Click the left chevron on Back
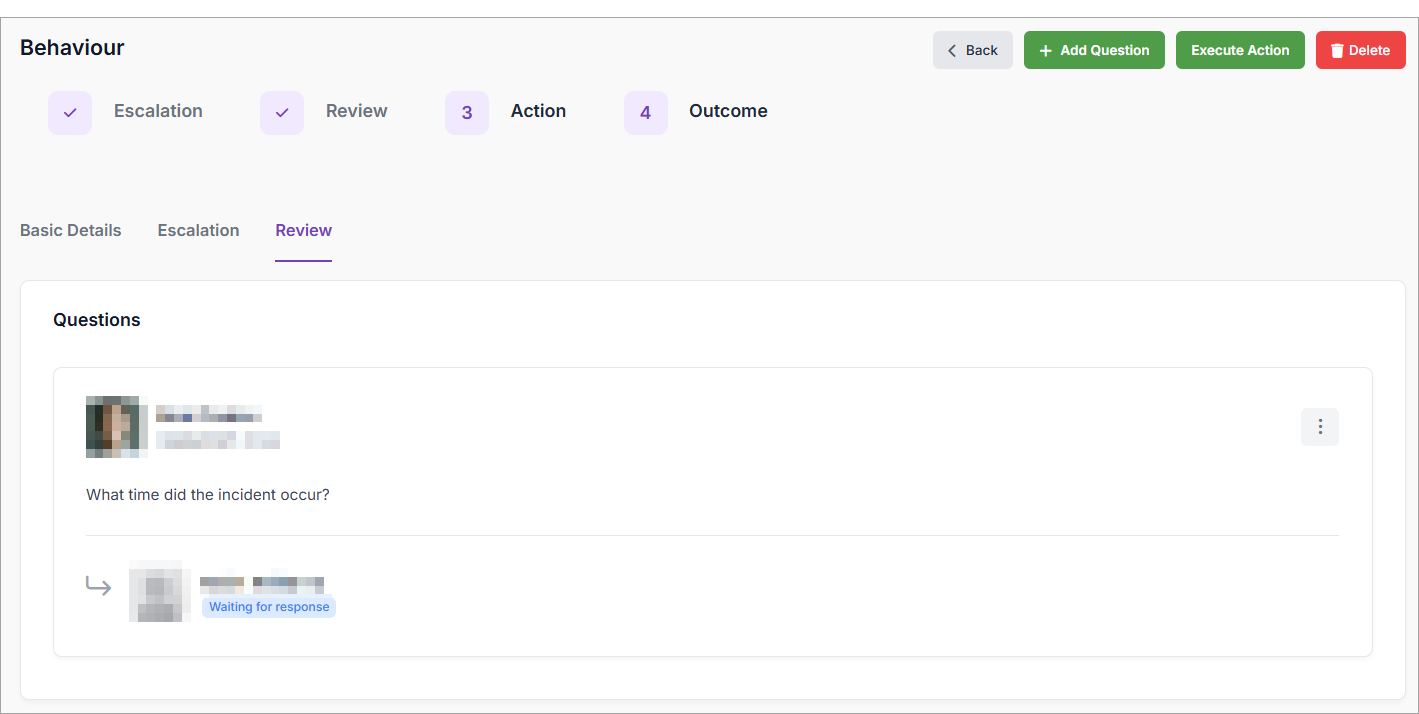 click(x=952, y=51)
